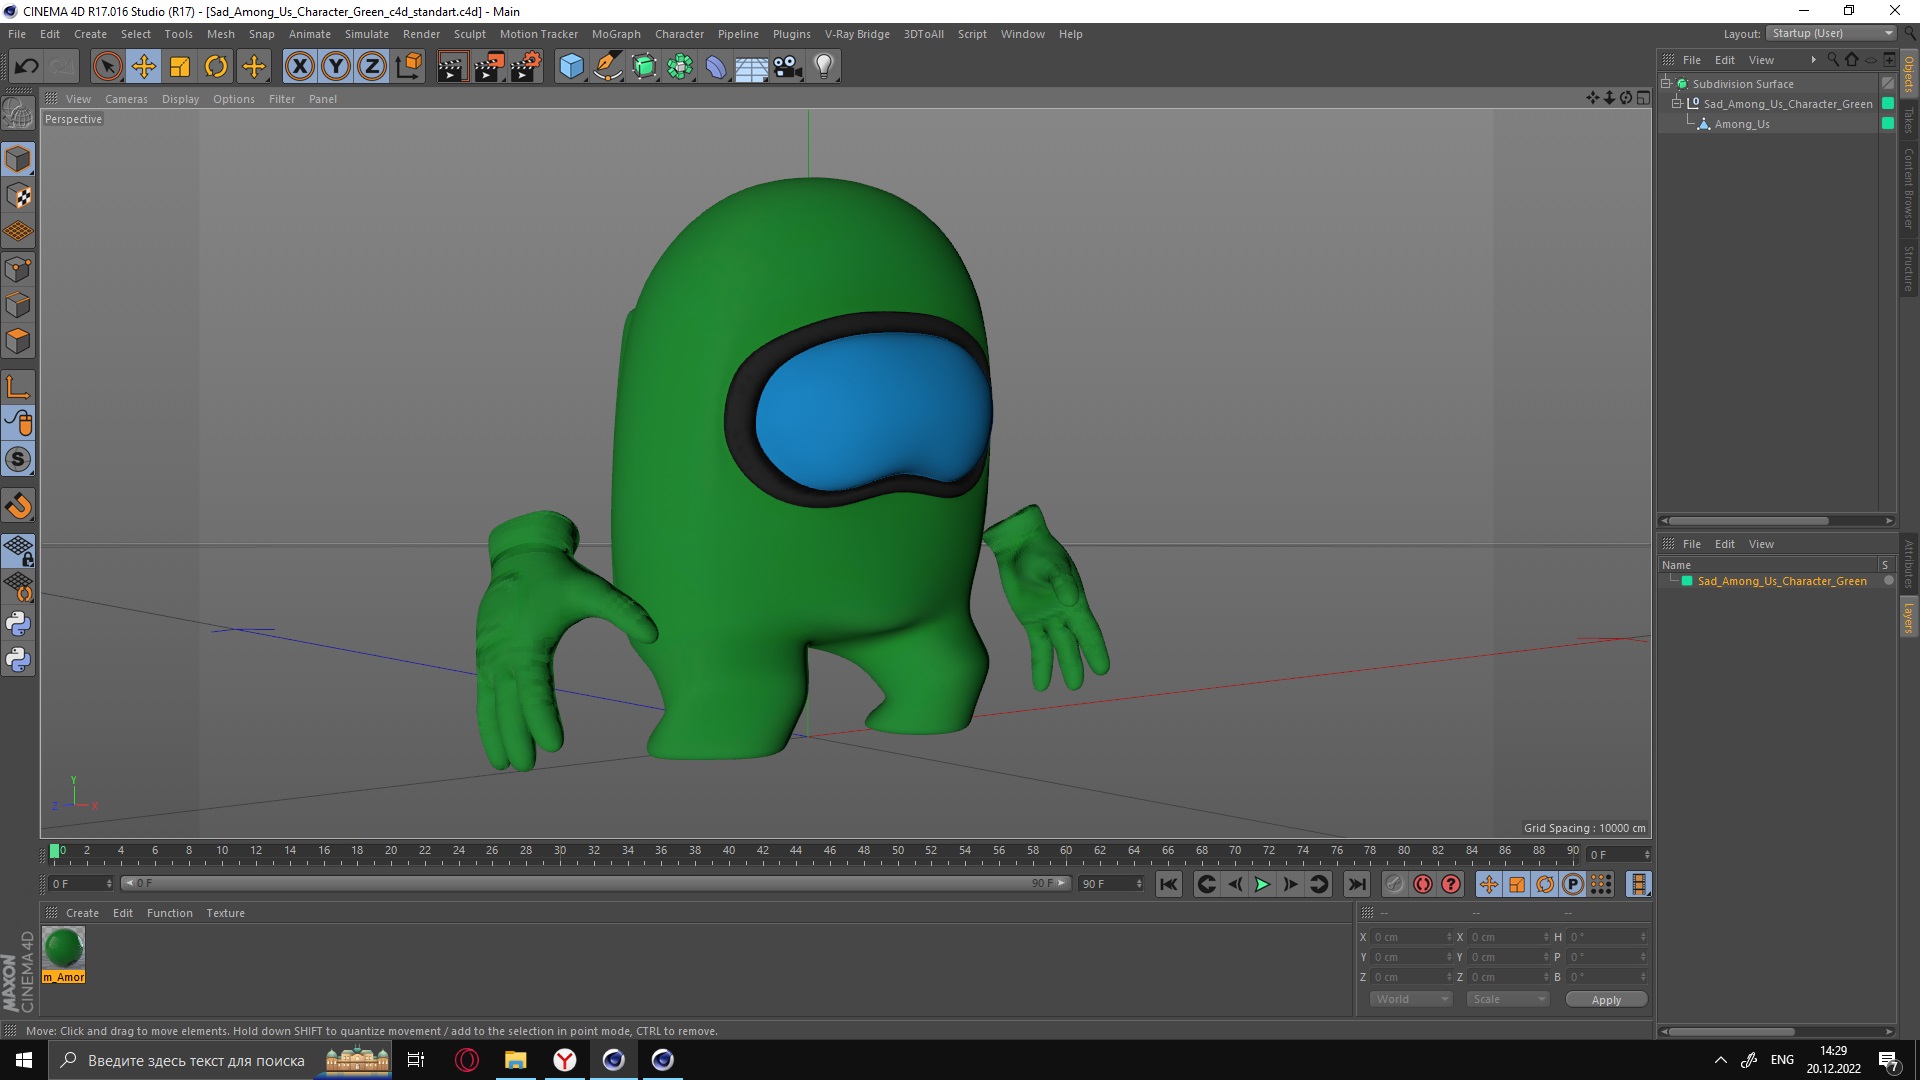Select the green m_Amor material thumbnail
The image size is (1920, 1080).
coord(63,948)
